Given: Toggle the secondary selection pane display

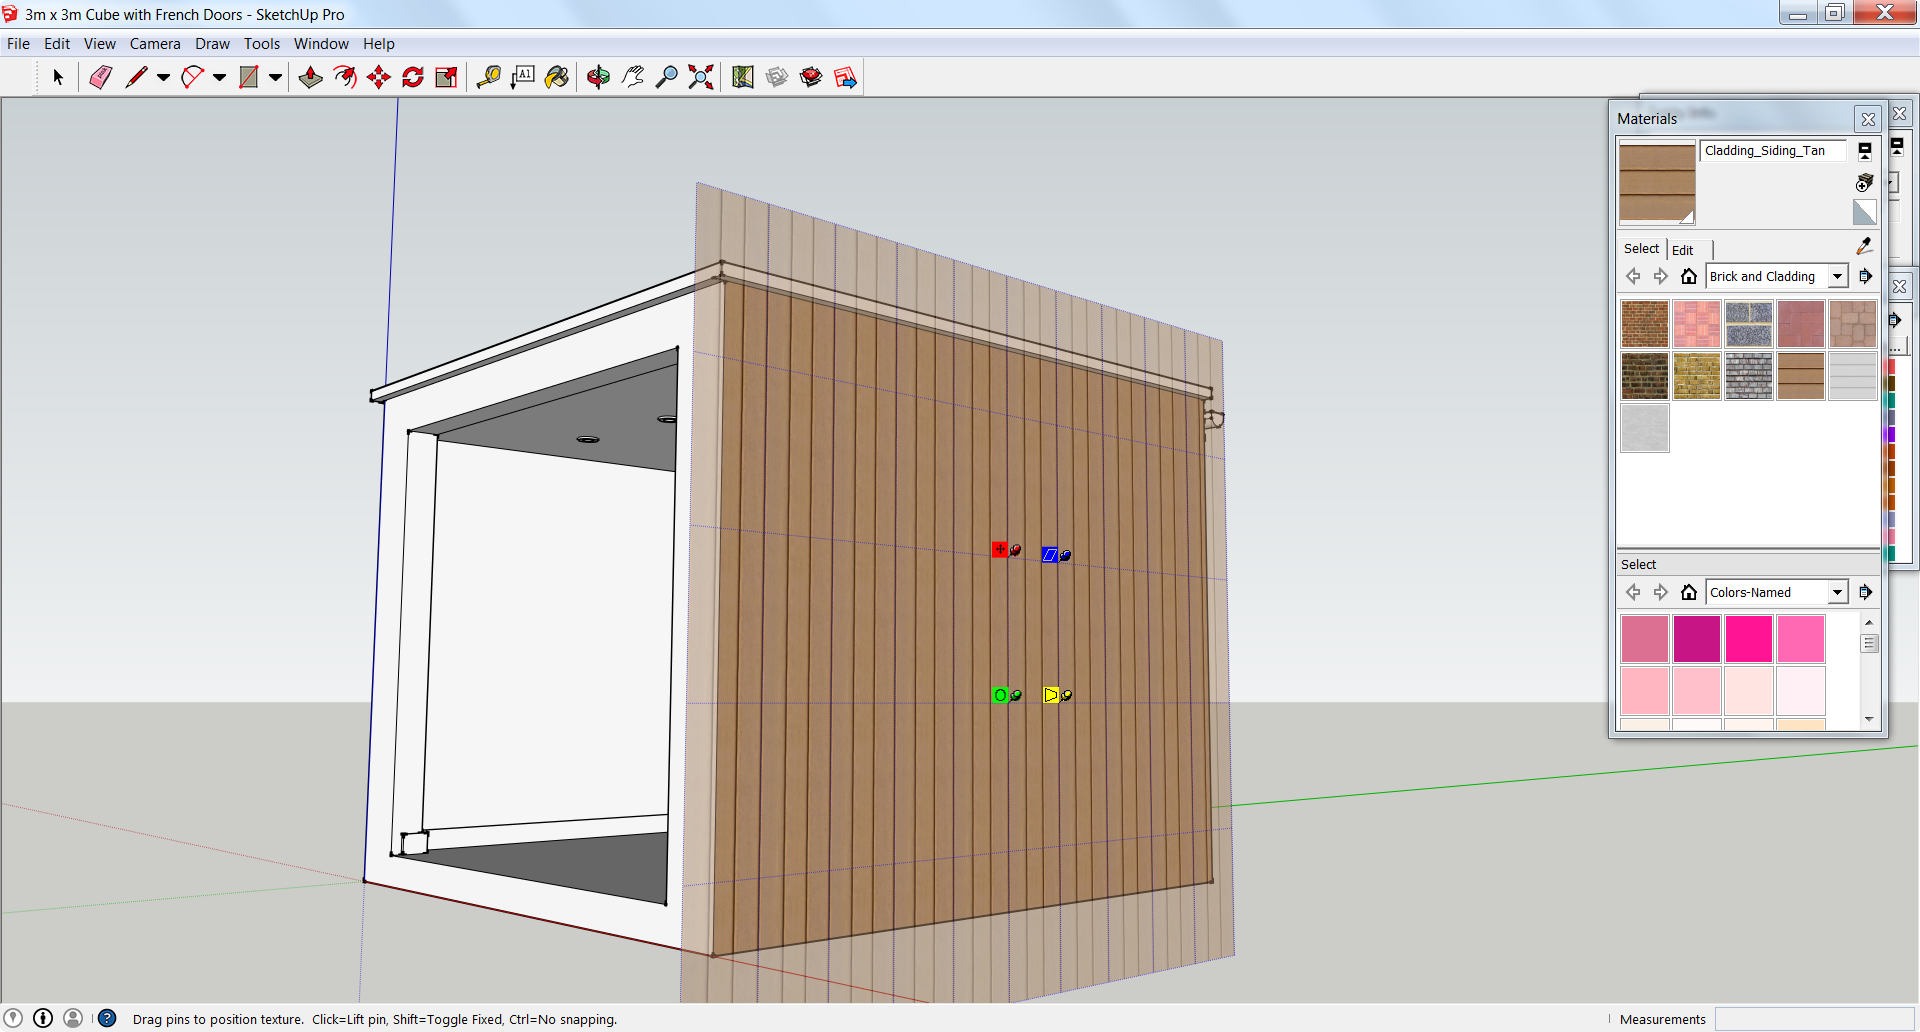Looking at the screenshot, I should tap(1865, 151).
